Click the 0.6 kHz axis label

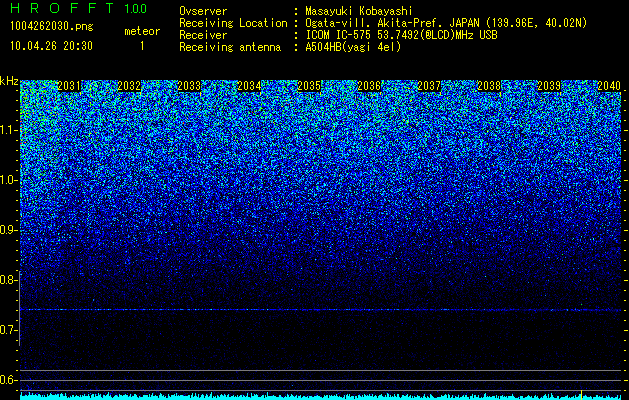(9, 380)
